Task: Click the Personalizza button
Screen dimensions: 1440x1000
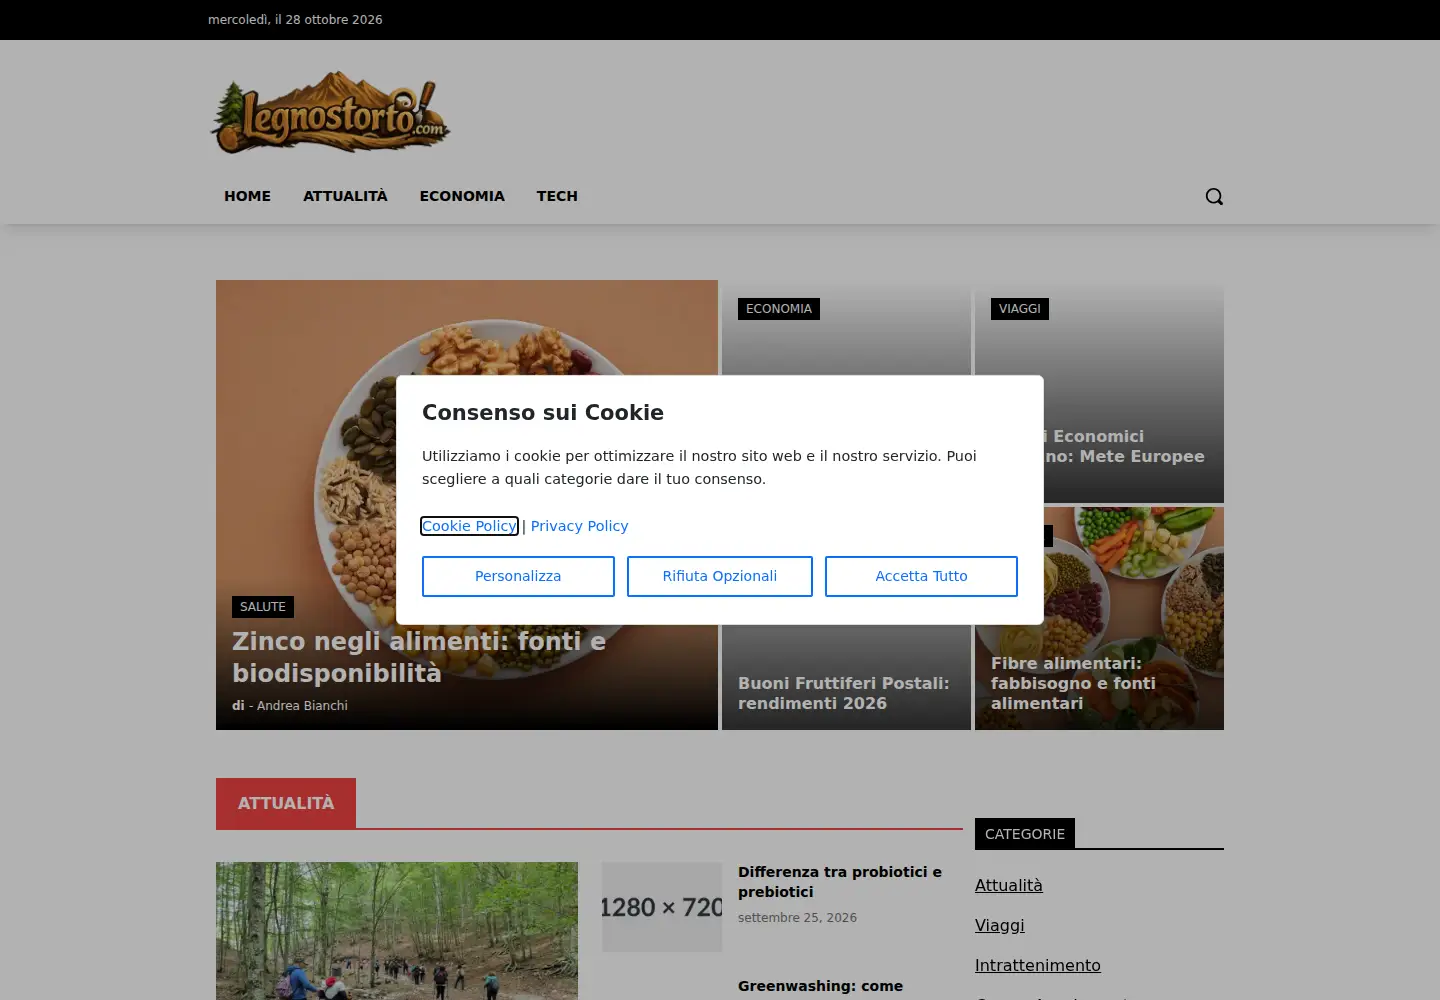Action: pyautogui.click(x=518, y=576)
